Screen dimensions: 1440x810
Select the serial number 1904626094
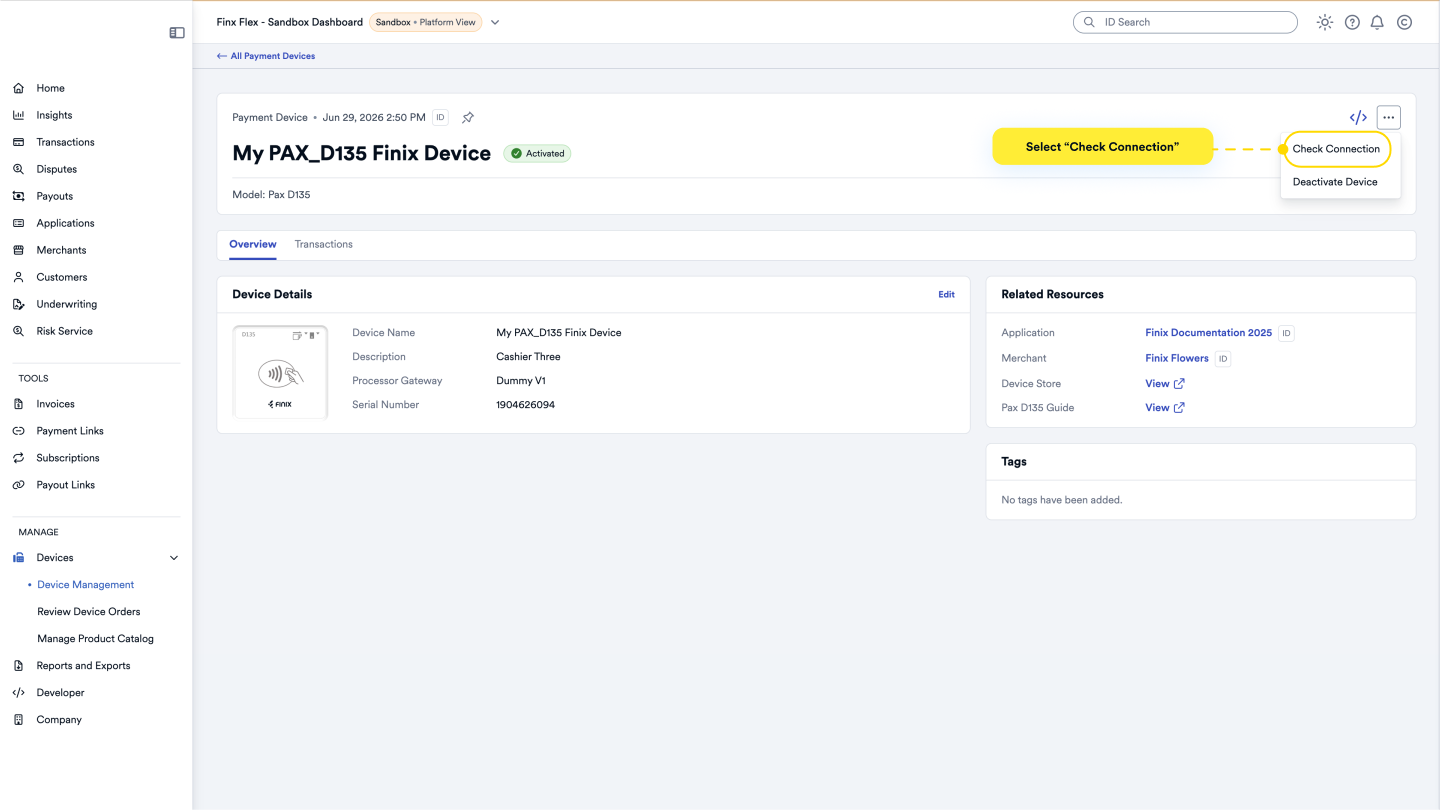pyautogui.click(x=525, y=405)
